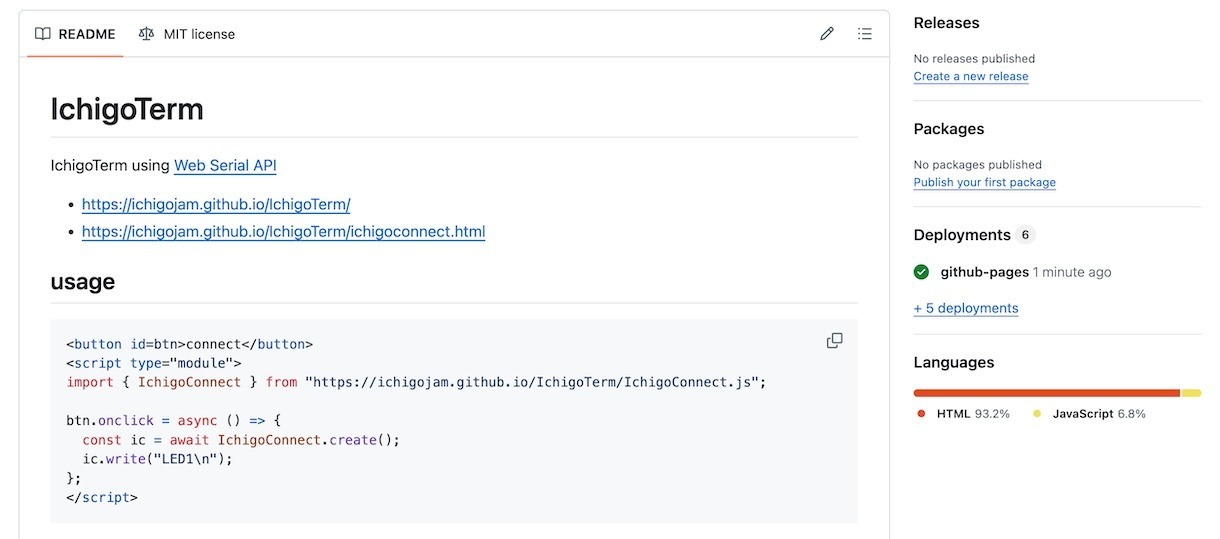
Task: Click the 'No releases published' text
Action: (974, 59)
